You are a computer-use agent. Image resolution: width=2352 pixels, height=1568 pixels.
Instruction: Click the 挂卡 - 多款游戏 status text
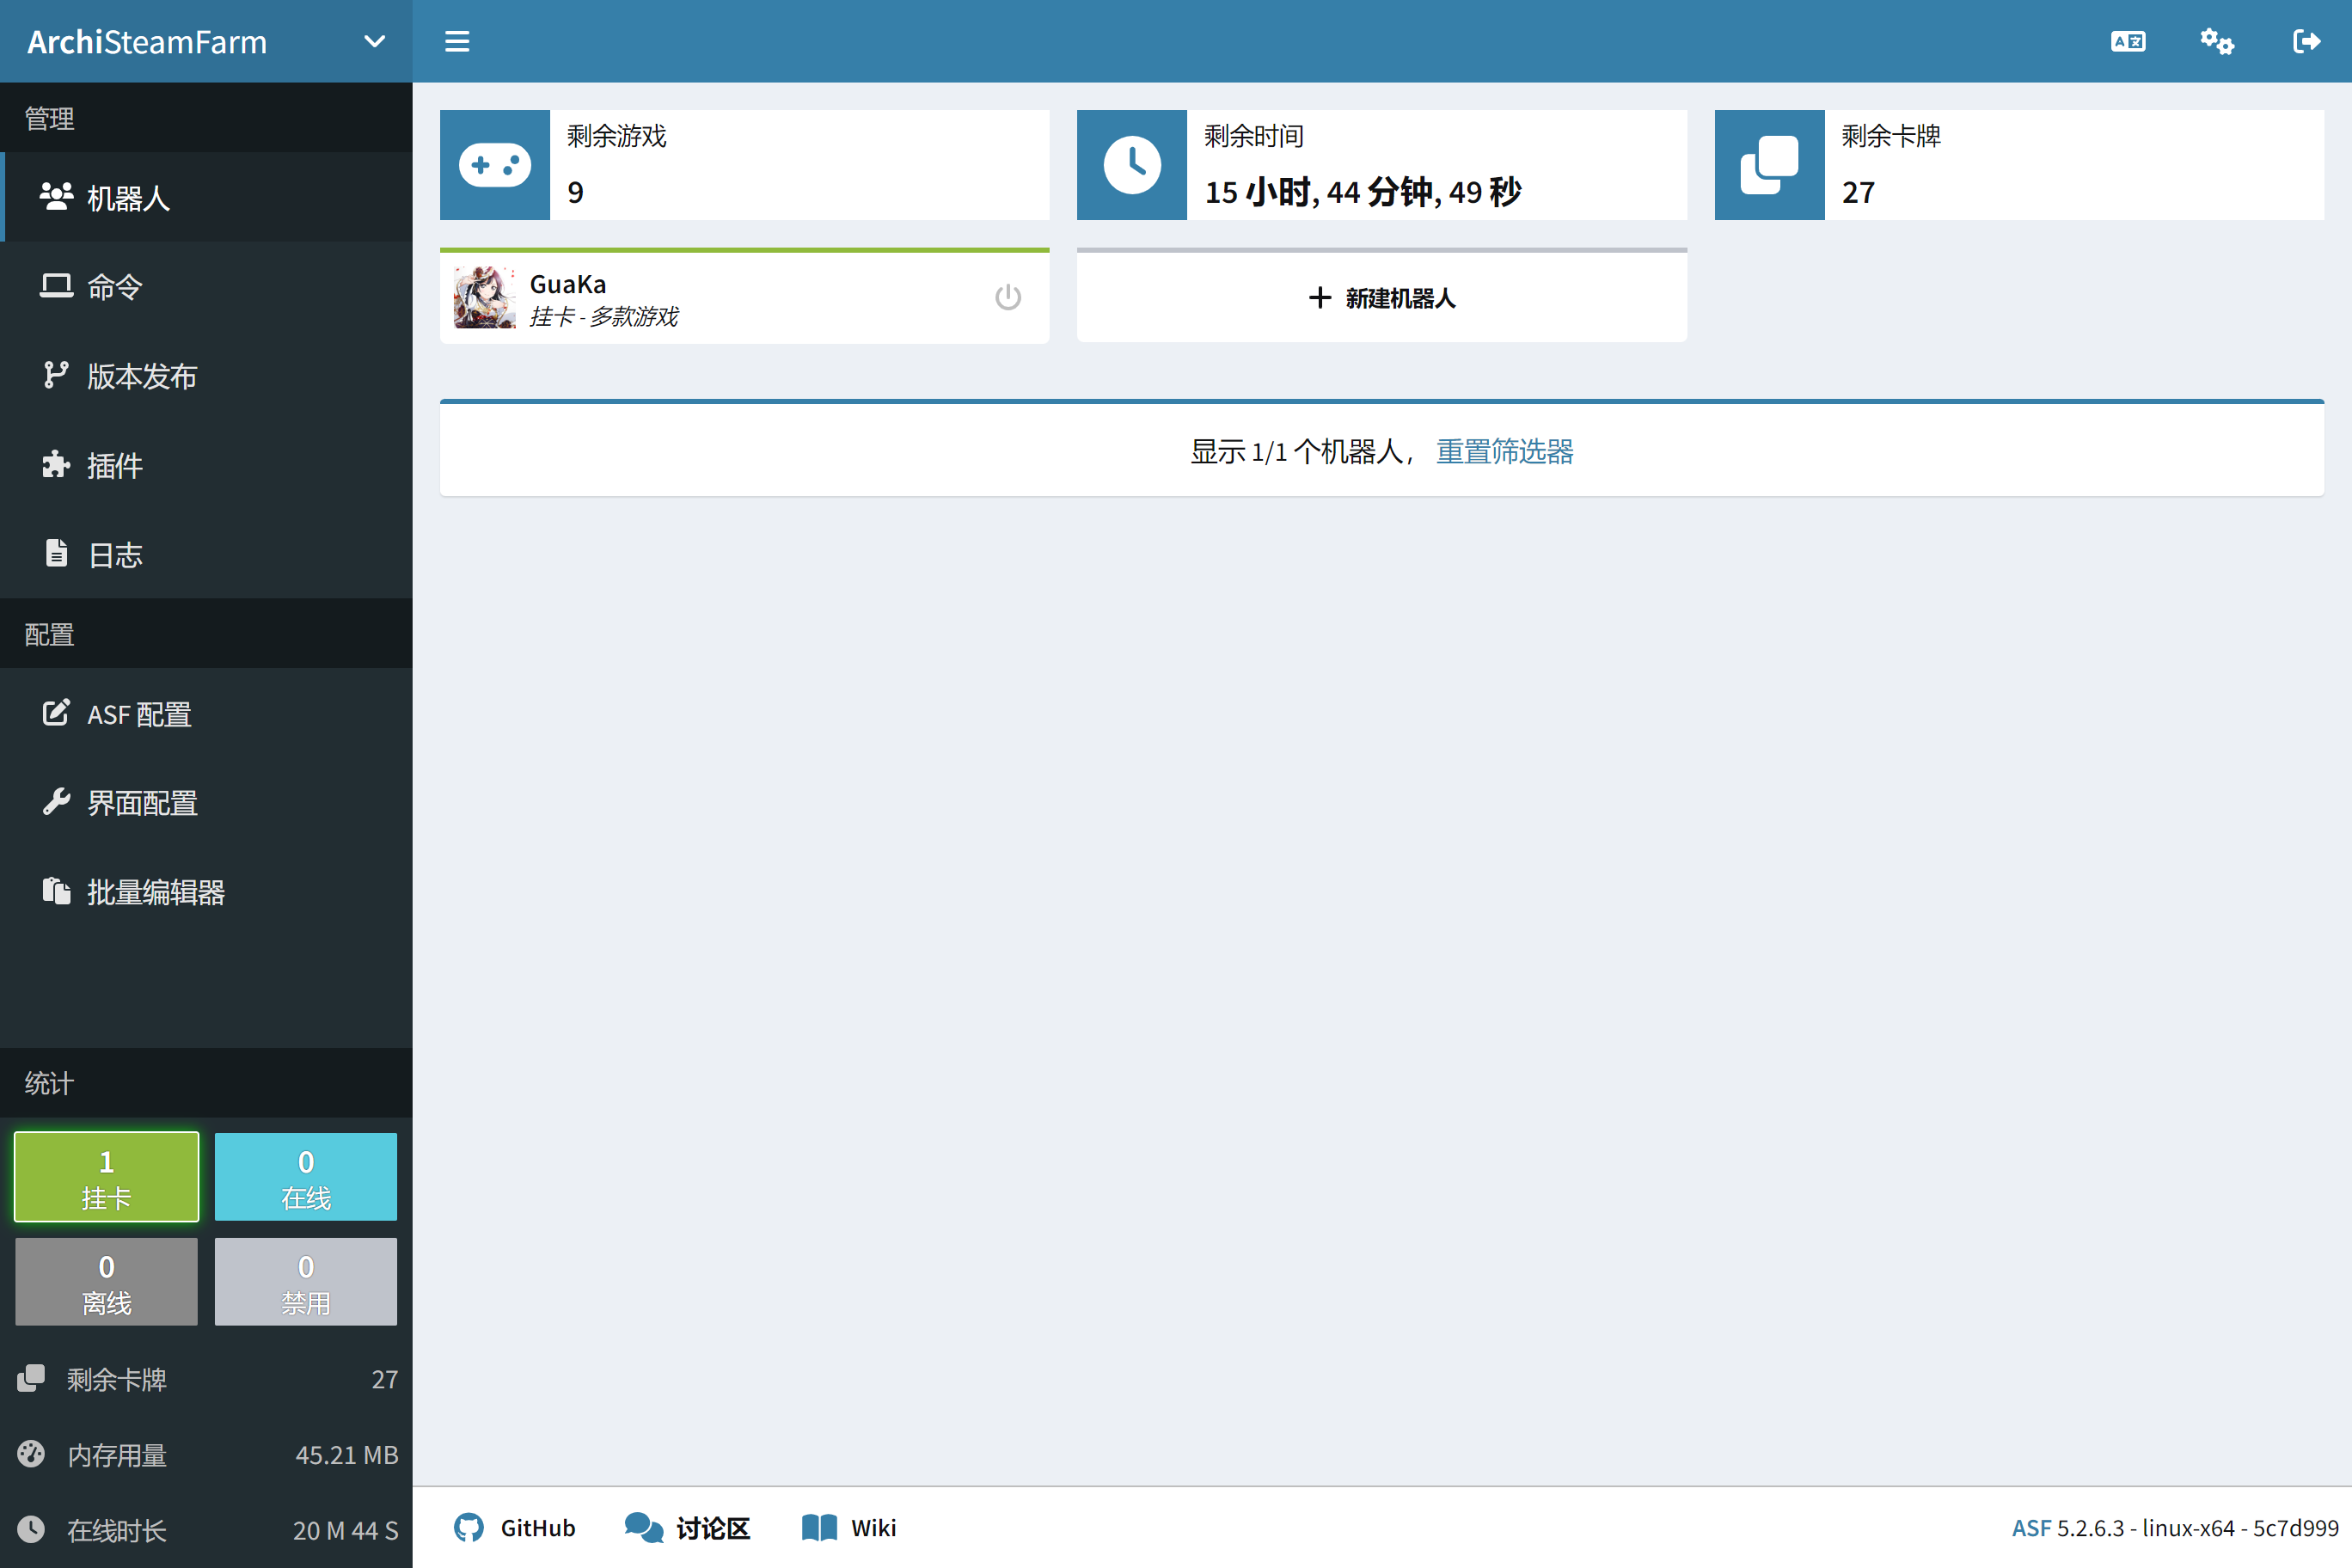point(604,317)
